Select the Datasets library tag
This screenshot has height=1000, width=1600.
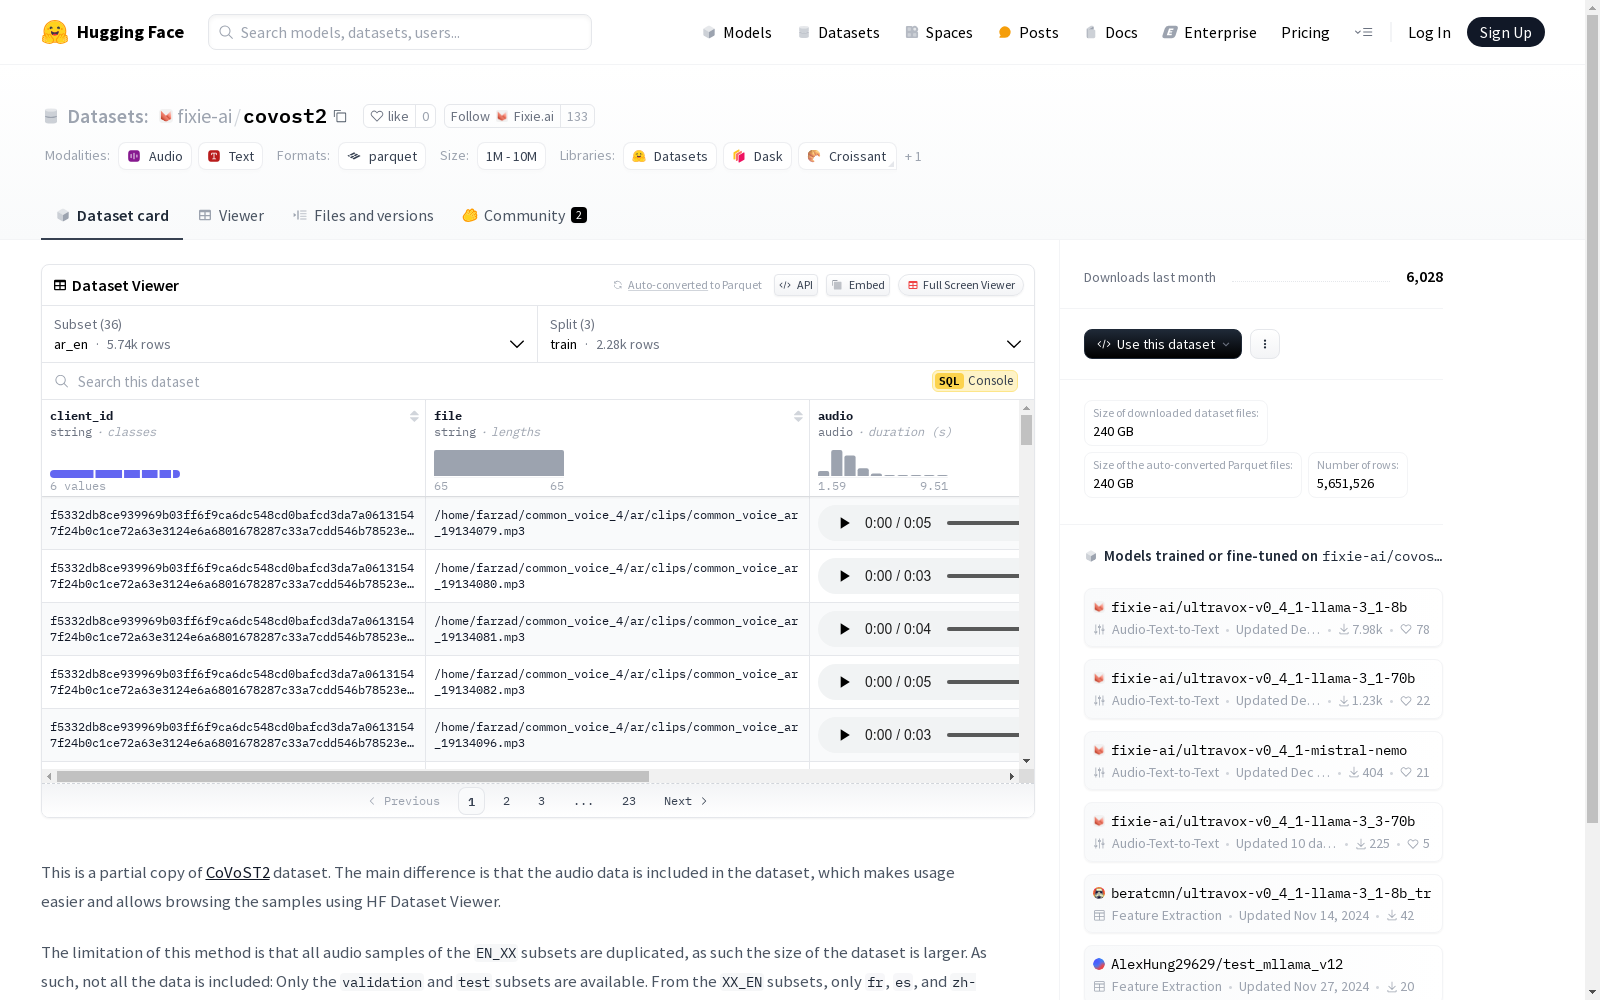point(670,156)
